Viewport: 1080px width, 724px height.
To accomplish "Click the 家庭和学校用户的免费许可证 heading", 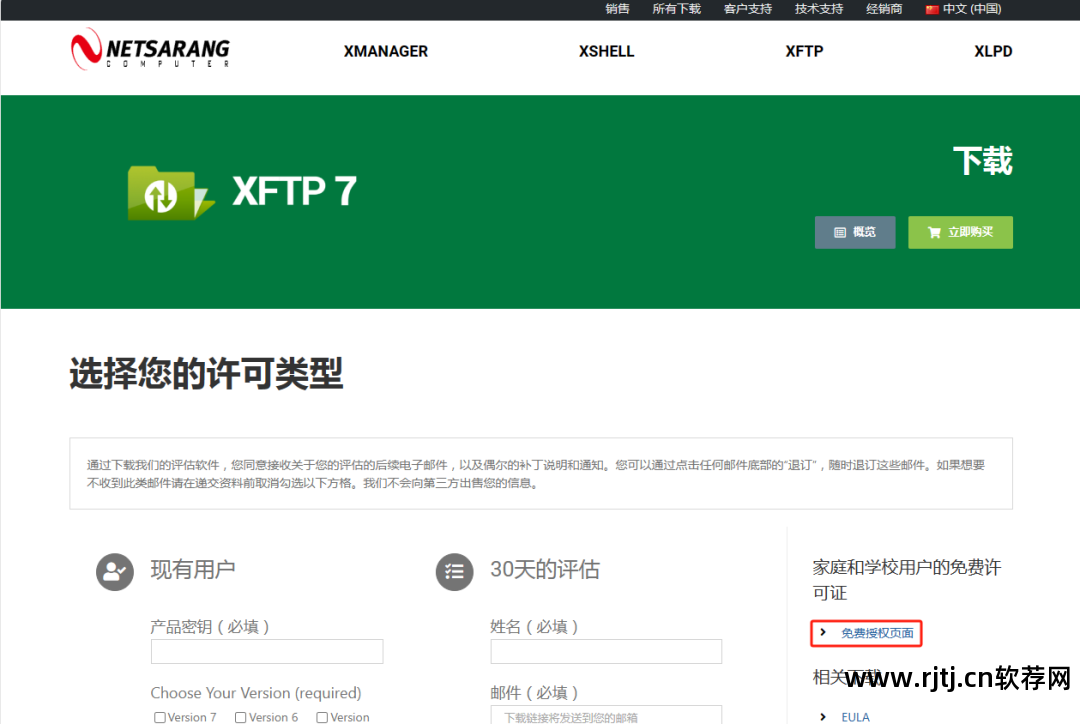I will point(906,580).
